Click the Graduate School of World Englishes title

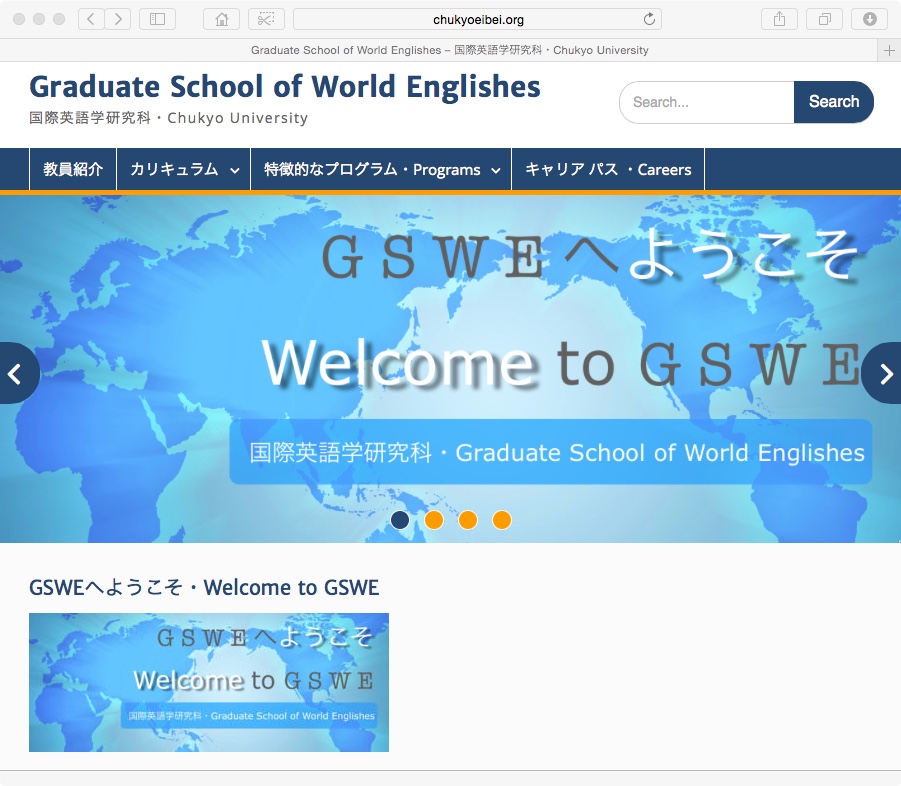pyautogui.click(x=285, y=87)
